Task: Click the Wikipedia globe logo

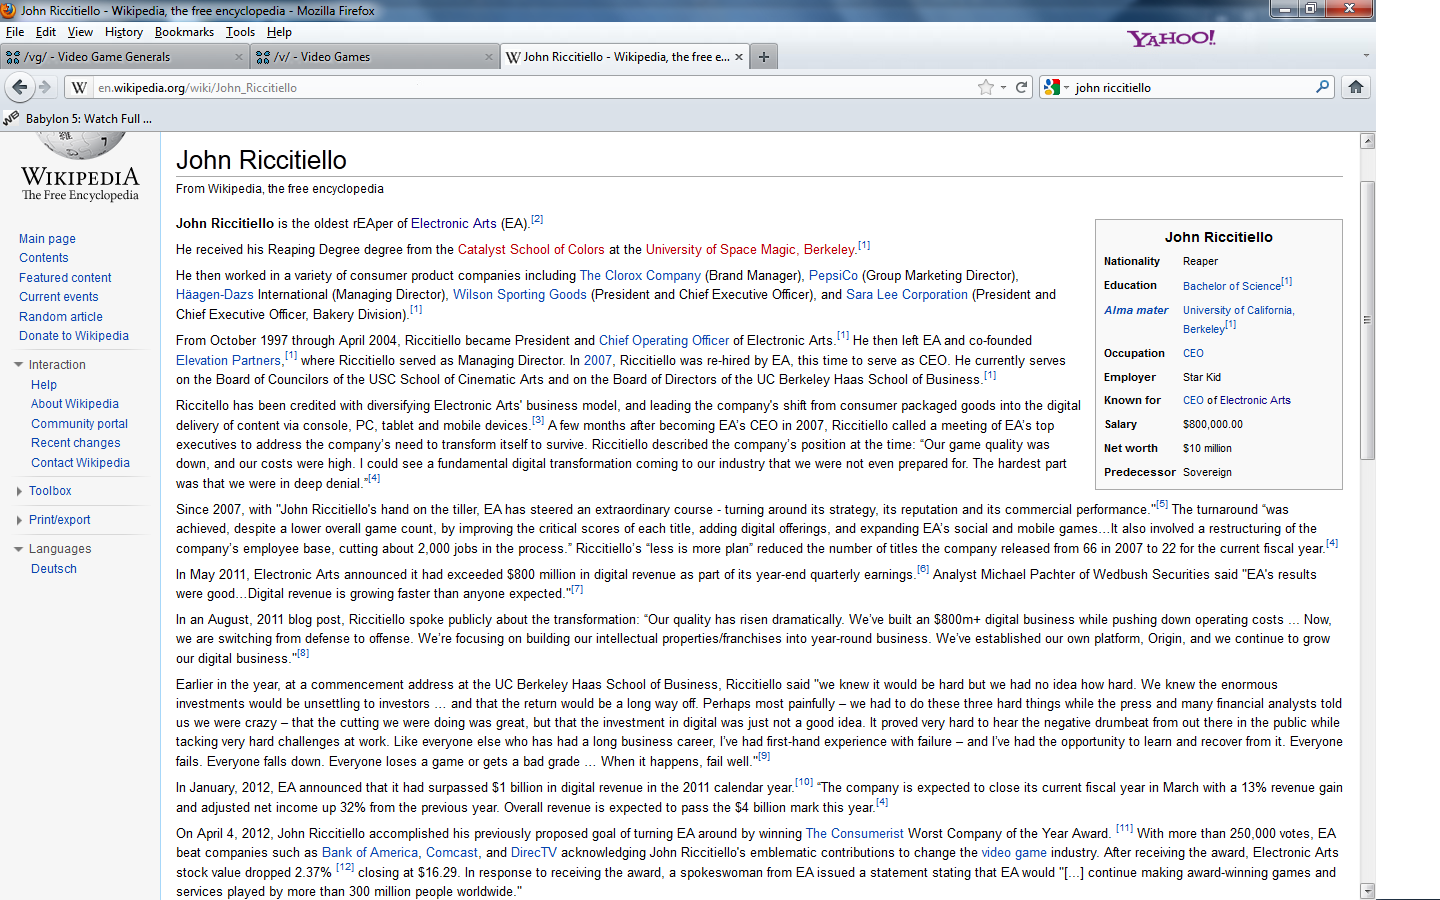Action: coord(80,146)
